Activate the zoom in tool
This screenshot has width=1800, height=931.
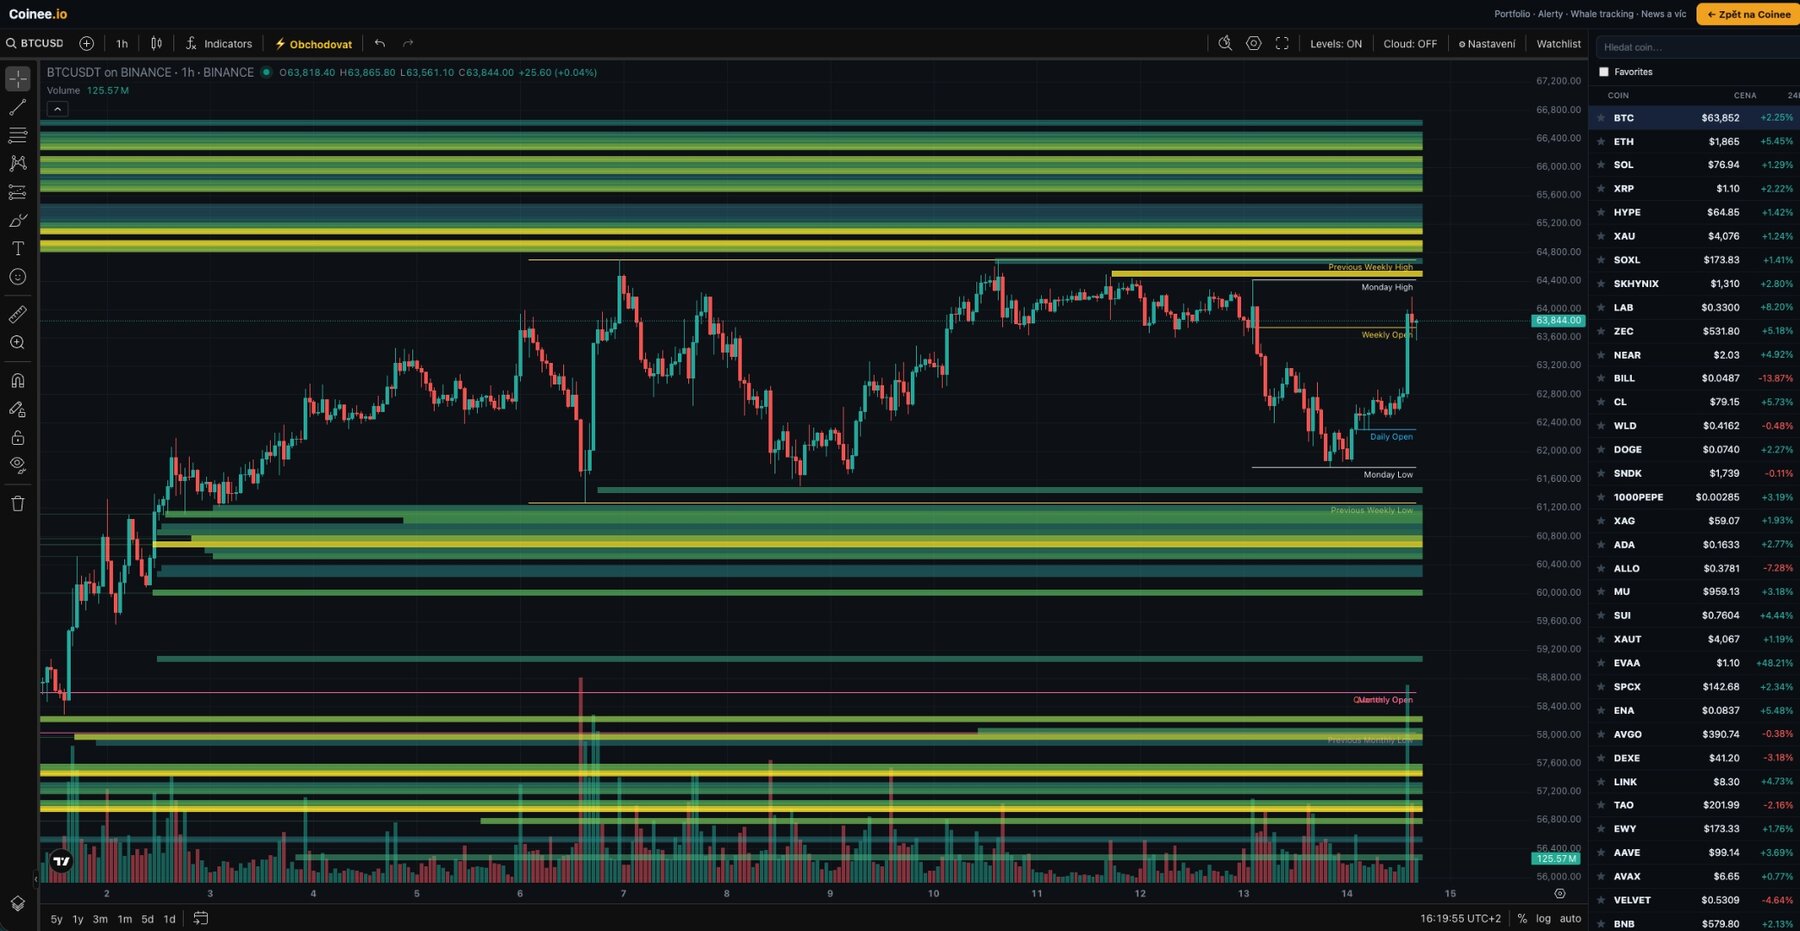(x=18, y=342)
